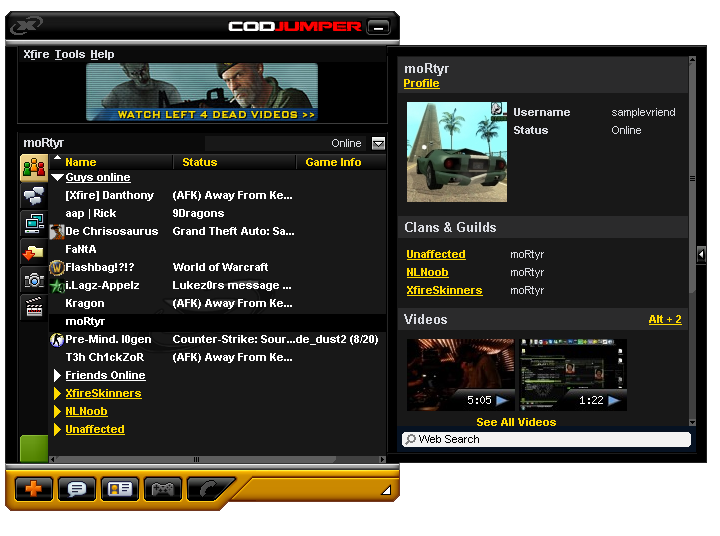
Task: Expand the XfireSkinners group arrow
Action: click(57, 394)
